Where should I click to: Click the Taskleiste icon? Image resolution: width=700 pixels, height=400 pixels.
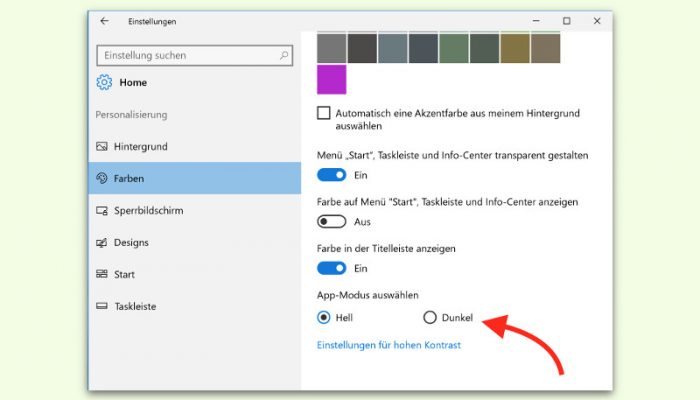pyautogui.click(x=102, y=306)
